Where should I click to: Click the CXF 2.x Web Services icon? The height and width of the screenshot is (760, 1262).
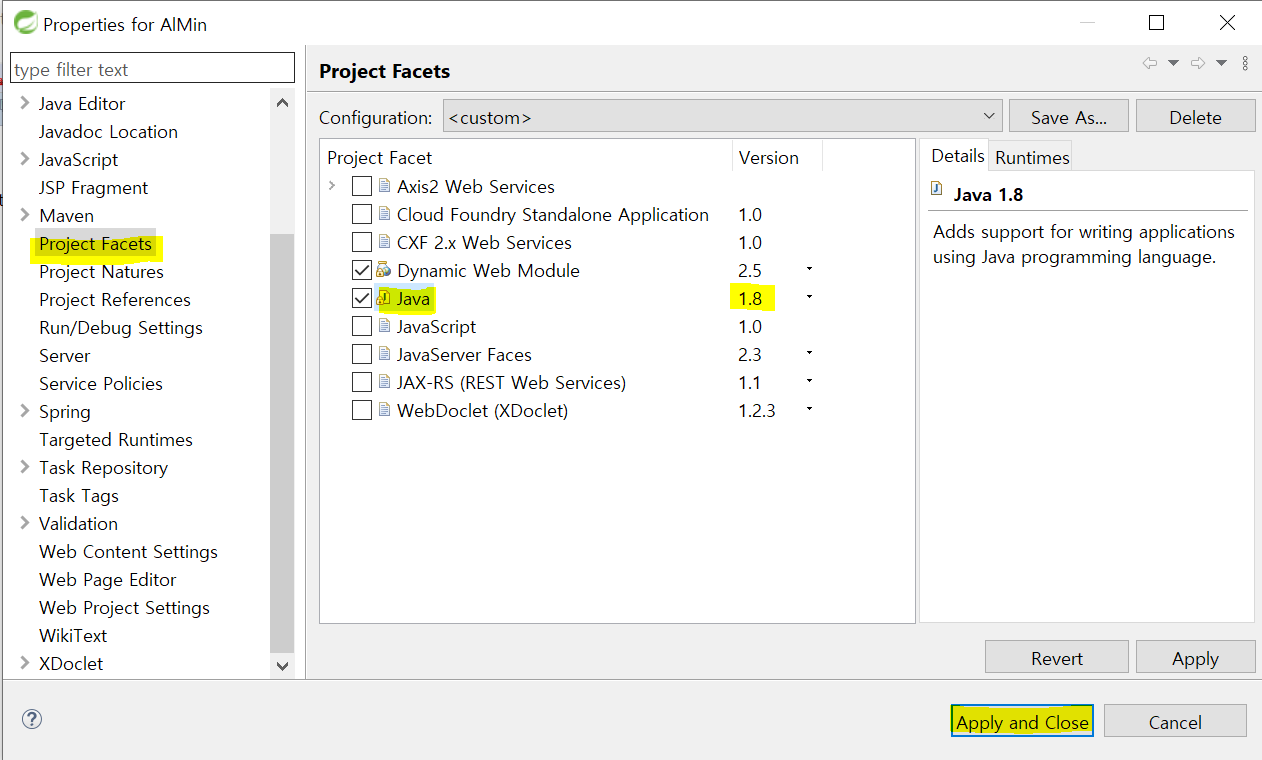(x=385, y=242)
